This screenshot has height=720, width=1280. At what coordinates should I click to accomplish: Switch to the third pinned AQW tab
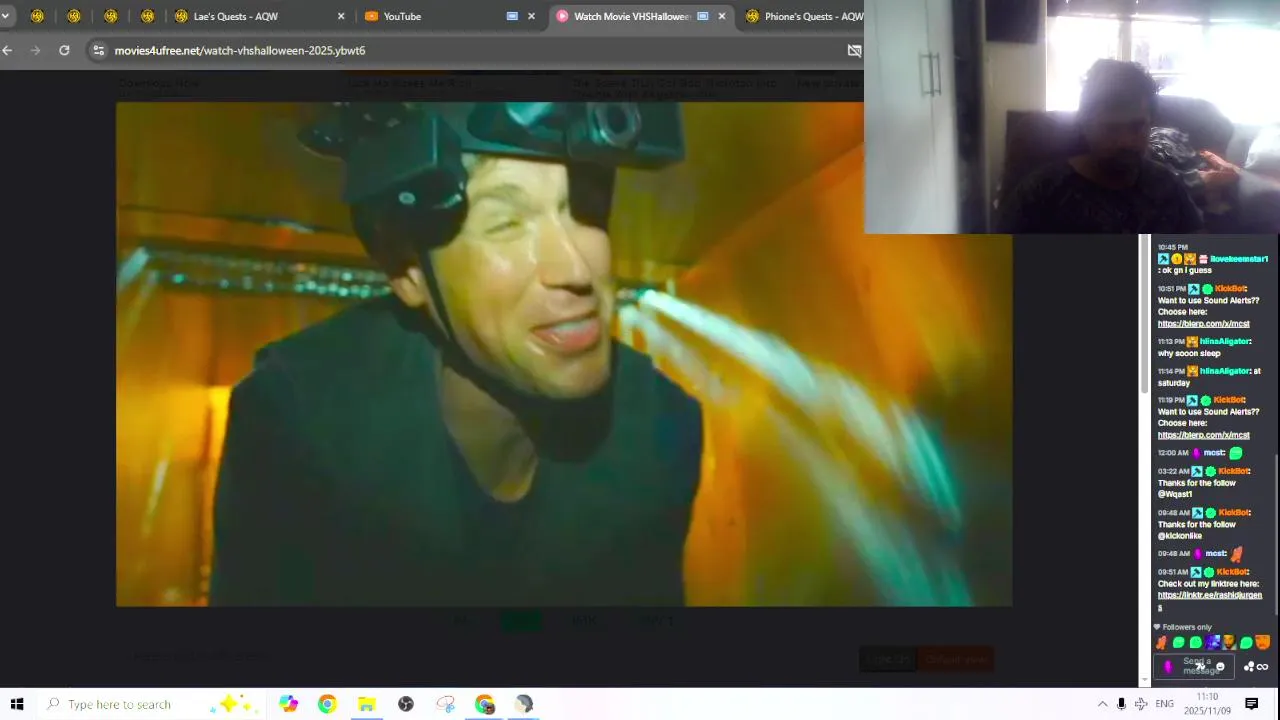pyautogui.click(x=110, y=16)
